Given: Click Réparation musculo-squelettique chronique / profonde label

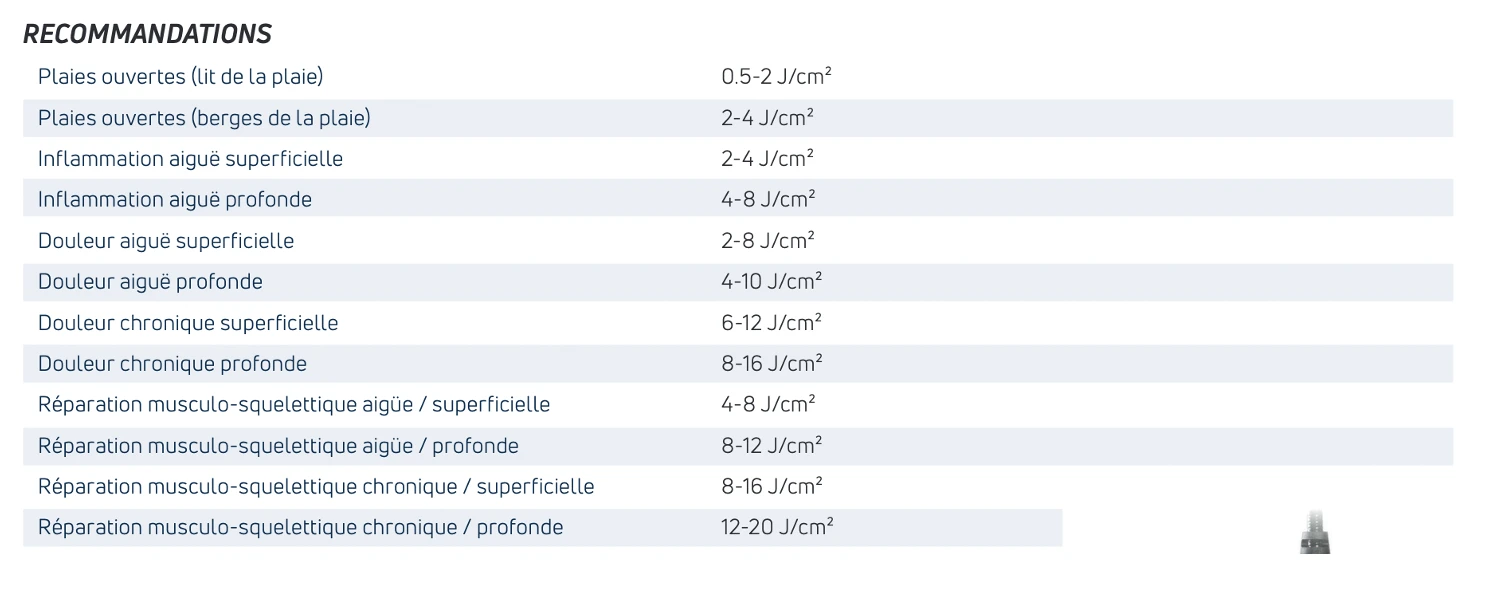Looking at the screenshot, I should click(300, 528).
